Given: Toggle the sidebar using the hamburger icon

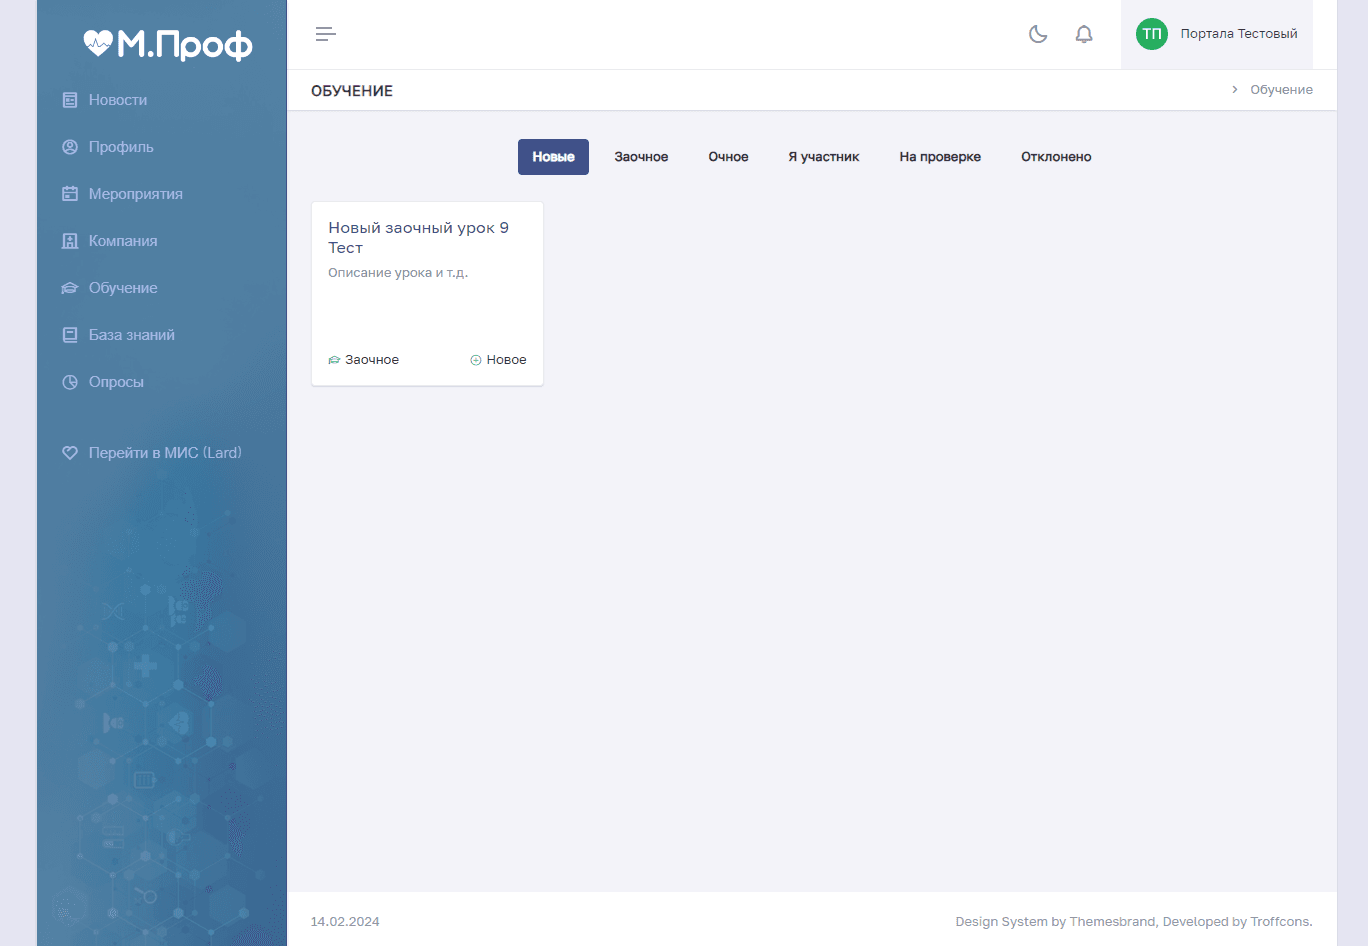Looking at the screenshot, I should (x=325, y=33).
